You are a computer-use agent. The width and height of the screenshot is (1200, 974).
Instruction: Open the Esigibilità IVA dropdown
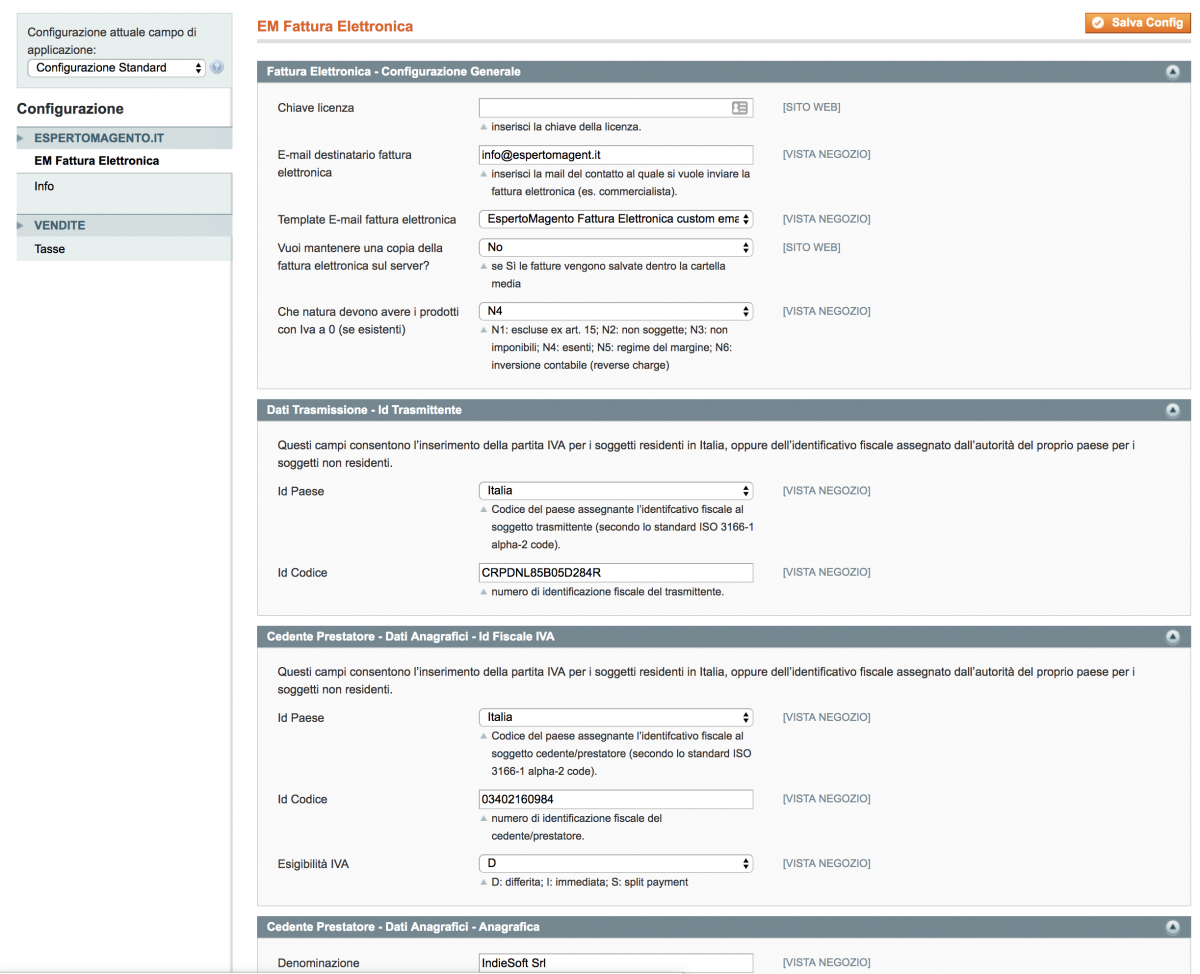[615, 863]
